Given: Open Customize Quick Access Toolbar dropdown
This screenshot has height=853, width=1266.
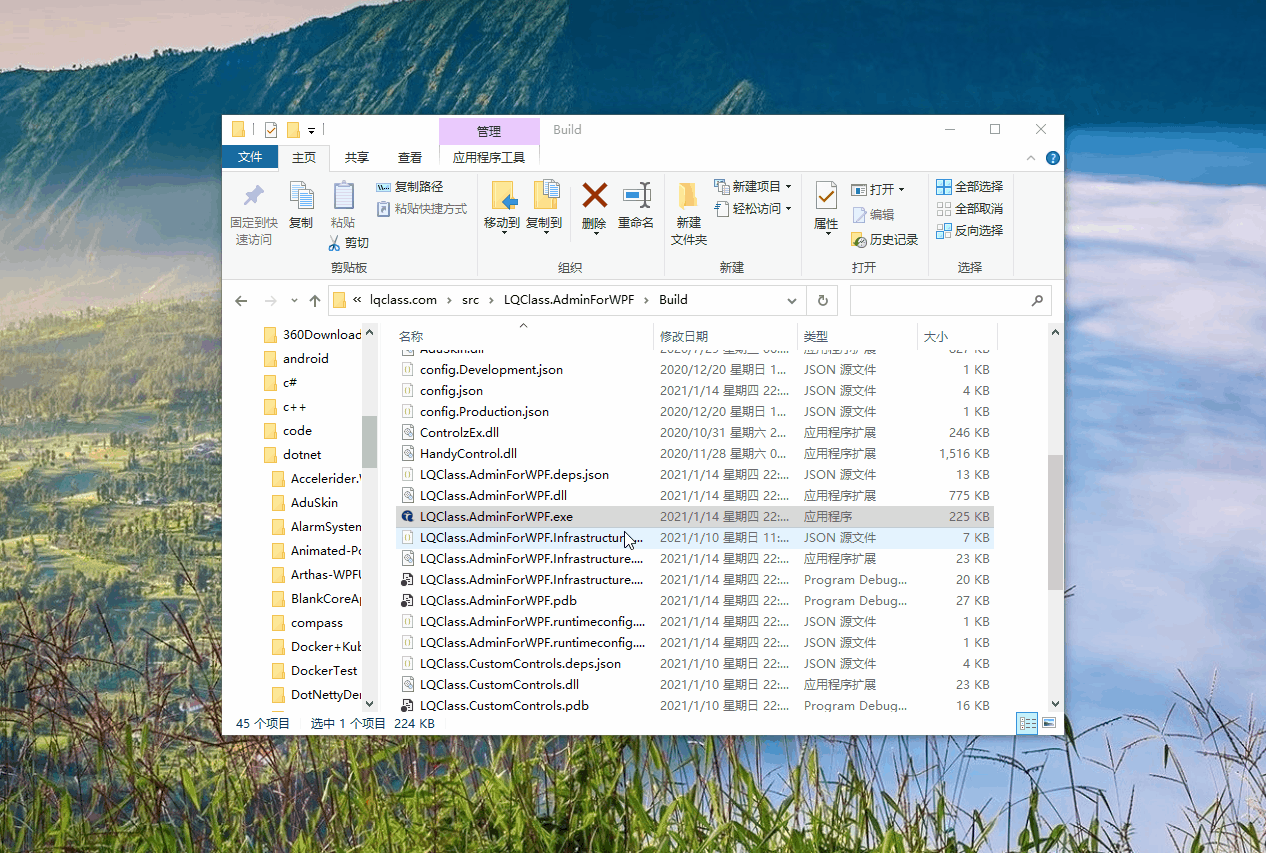Looking at the screenshot, I should pyautogui.click(x=311, y=131).
